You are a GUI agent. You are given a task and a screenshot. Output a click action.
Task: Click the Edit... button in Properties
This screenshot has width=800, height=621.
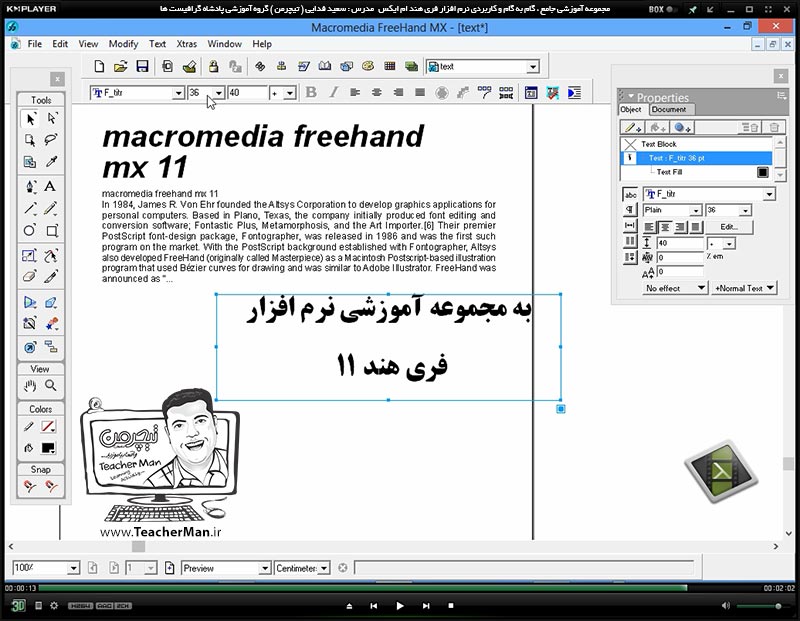(x=729, y=227)
